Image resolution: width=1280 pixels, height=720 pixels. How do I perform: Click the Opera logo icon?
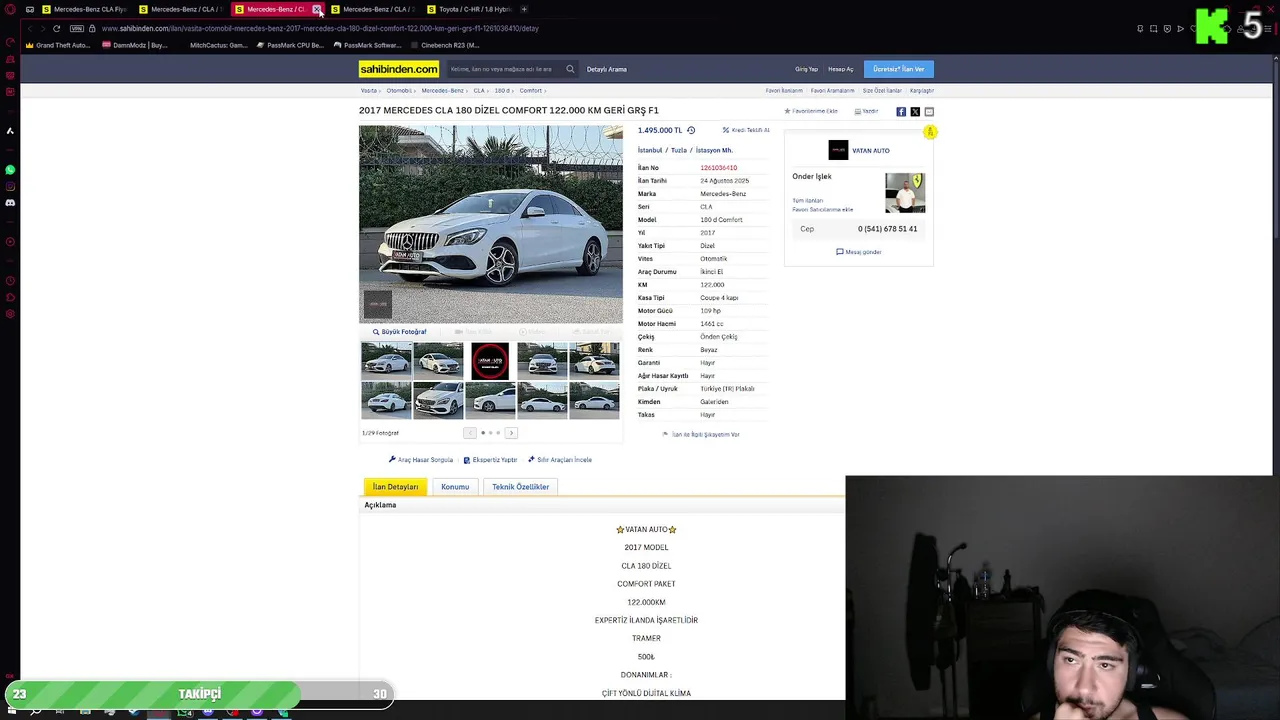[x=10, y=9]
